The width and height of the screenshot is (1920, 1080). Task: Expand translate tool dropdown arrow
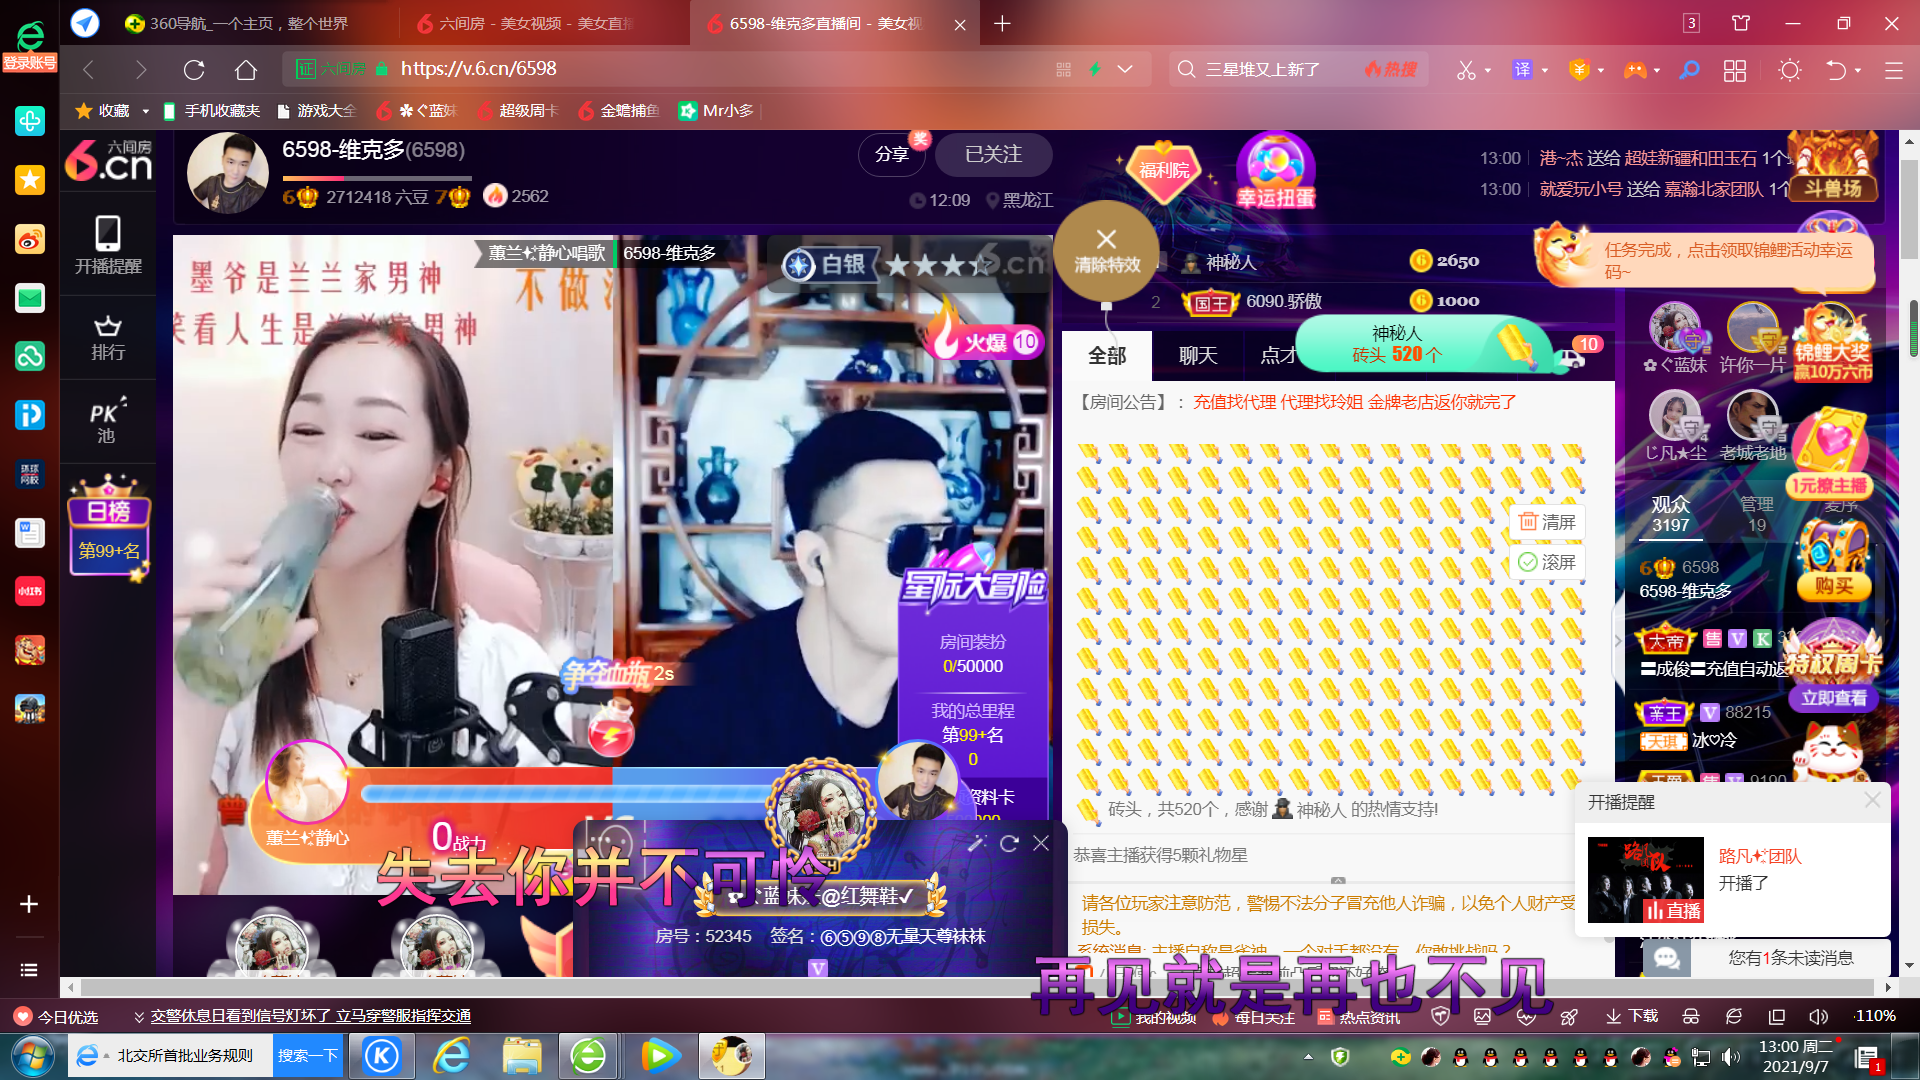point(1545,70)
